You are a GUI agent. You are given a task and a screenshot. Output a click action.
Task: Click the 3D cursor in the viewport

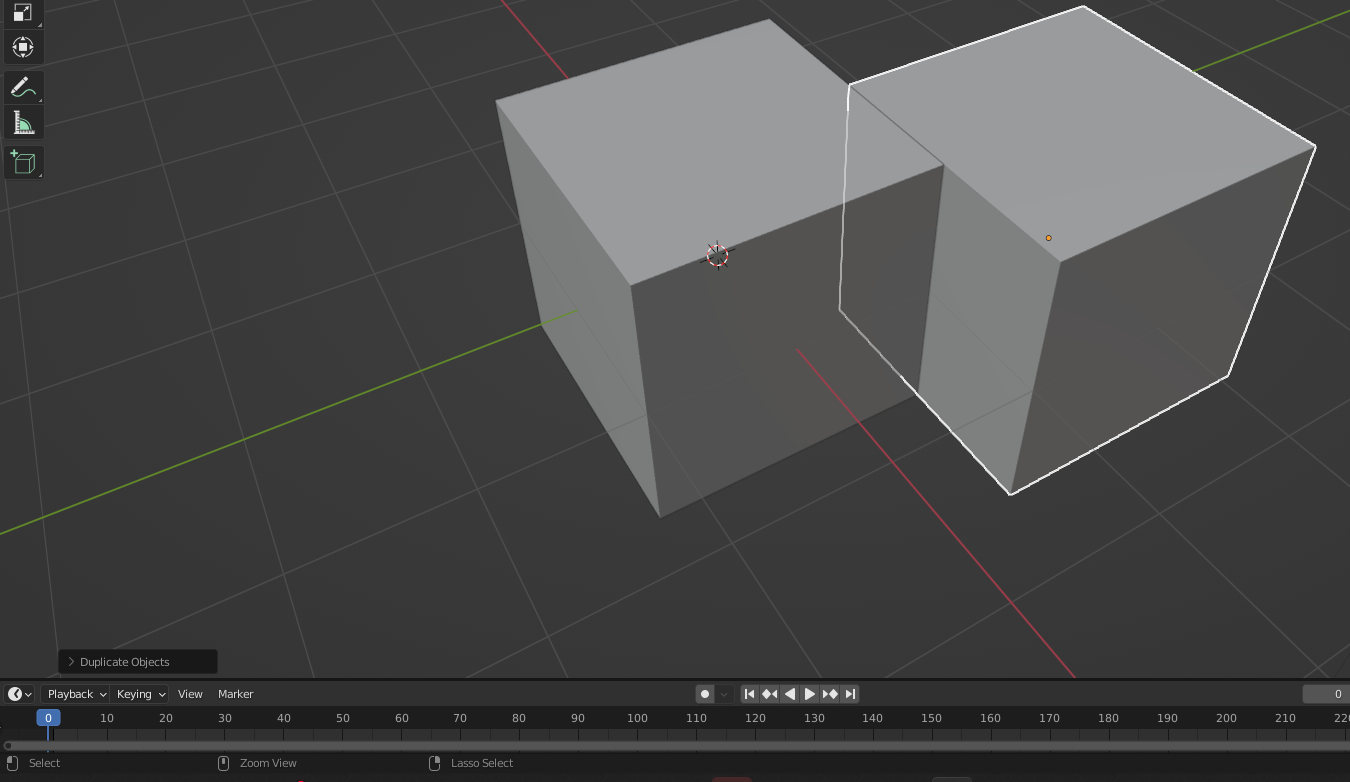717,255
